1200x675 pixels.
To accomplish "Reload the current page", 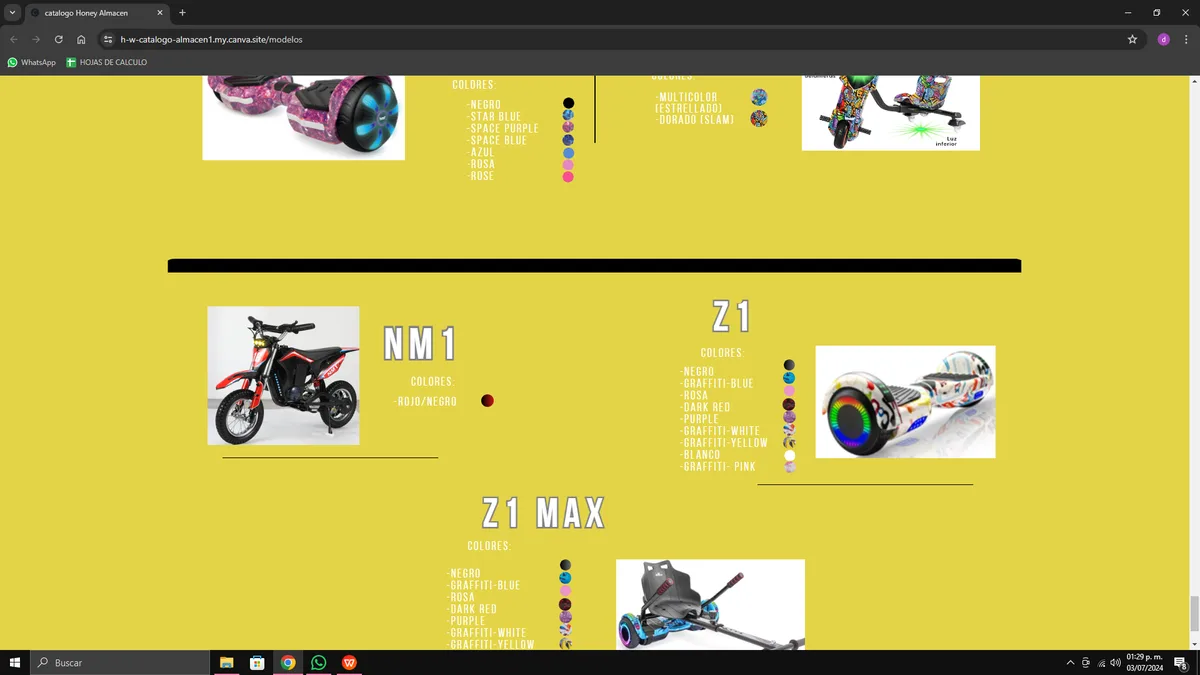I will [59, 40].
